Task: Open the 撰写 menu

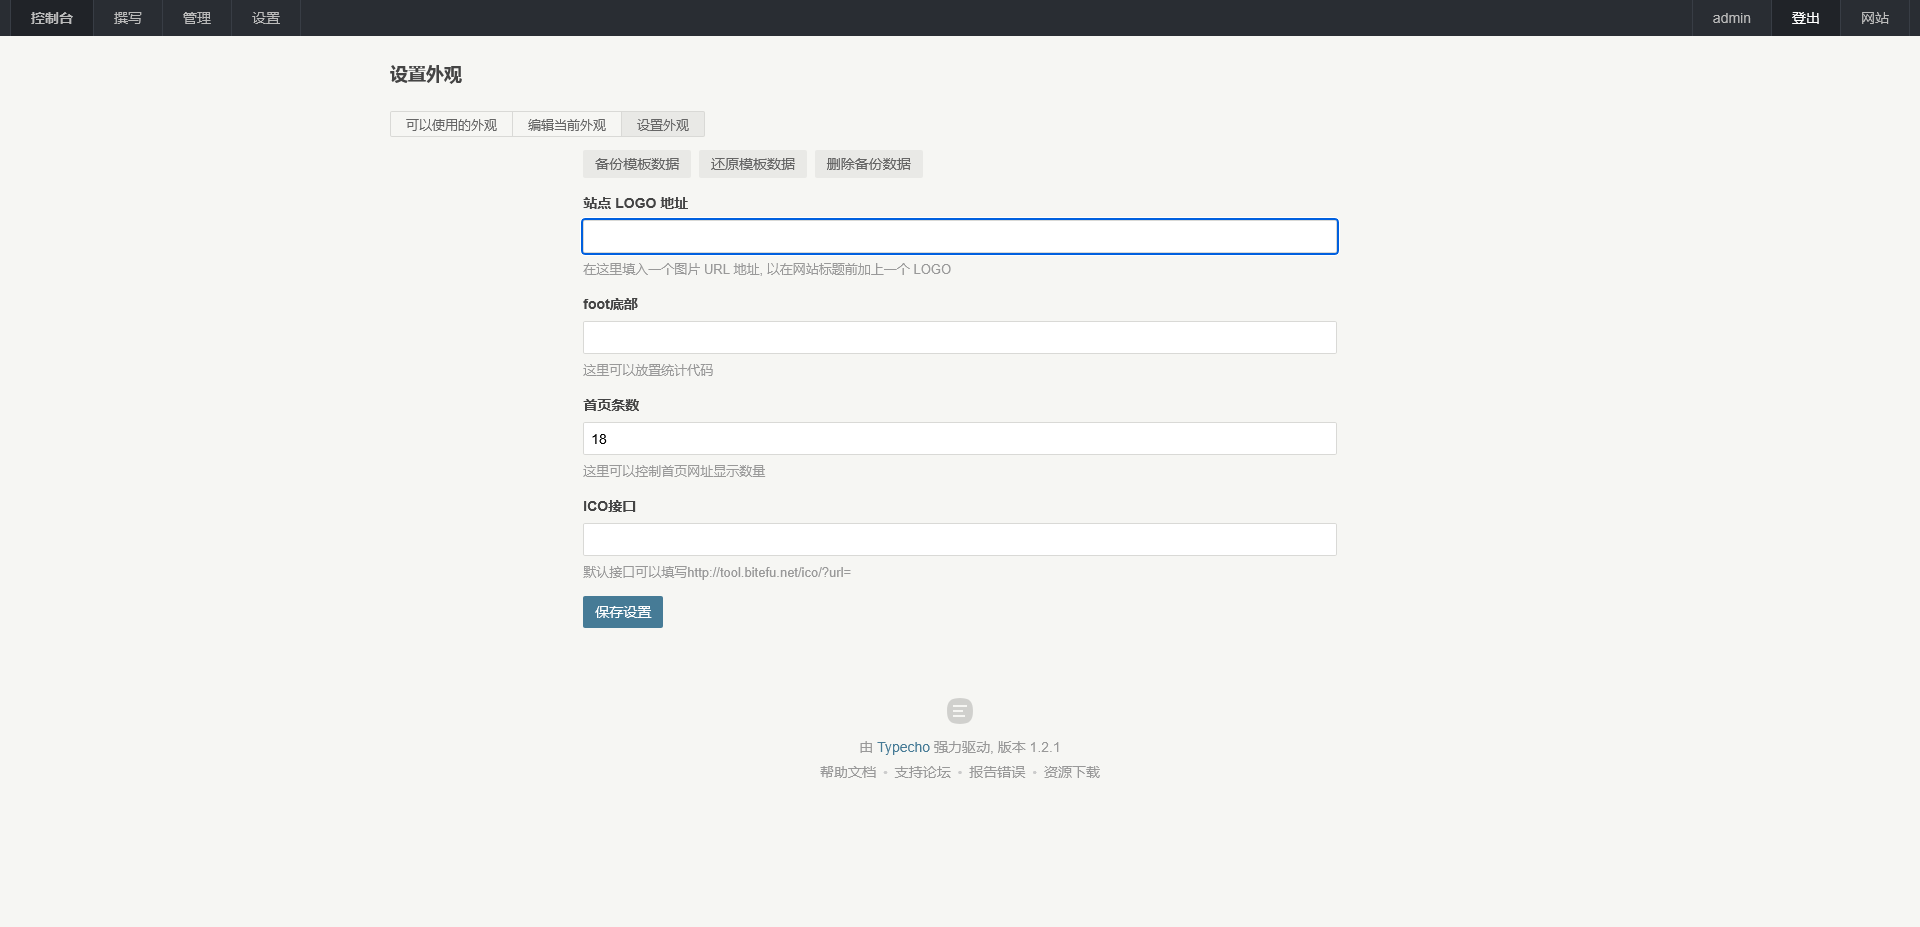Action: click(128, 18)
